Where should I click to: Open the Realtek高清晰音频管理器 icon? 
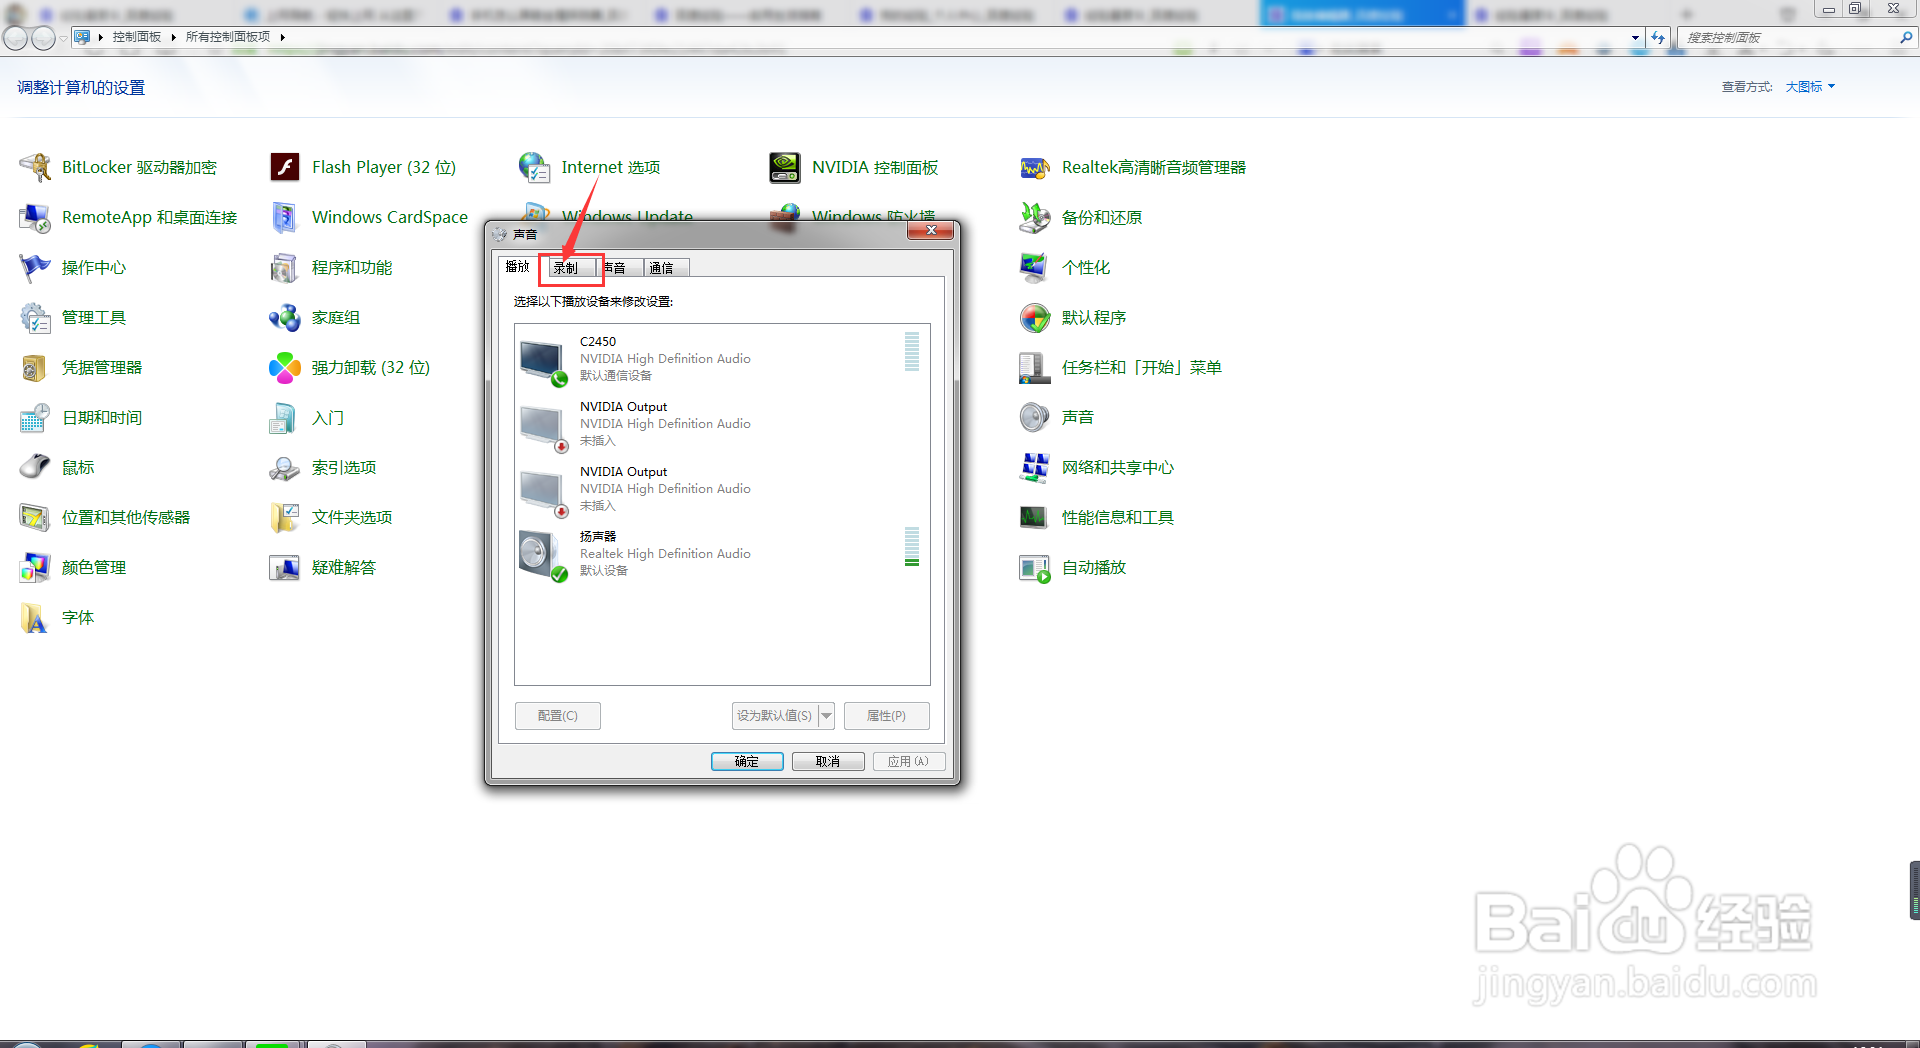[1035, 167]
